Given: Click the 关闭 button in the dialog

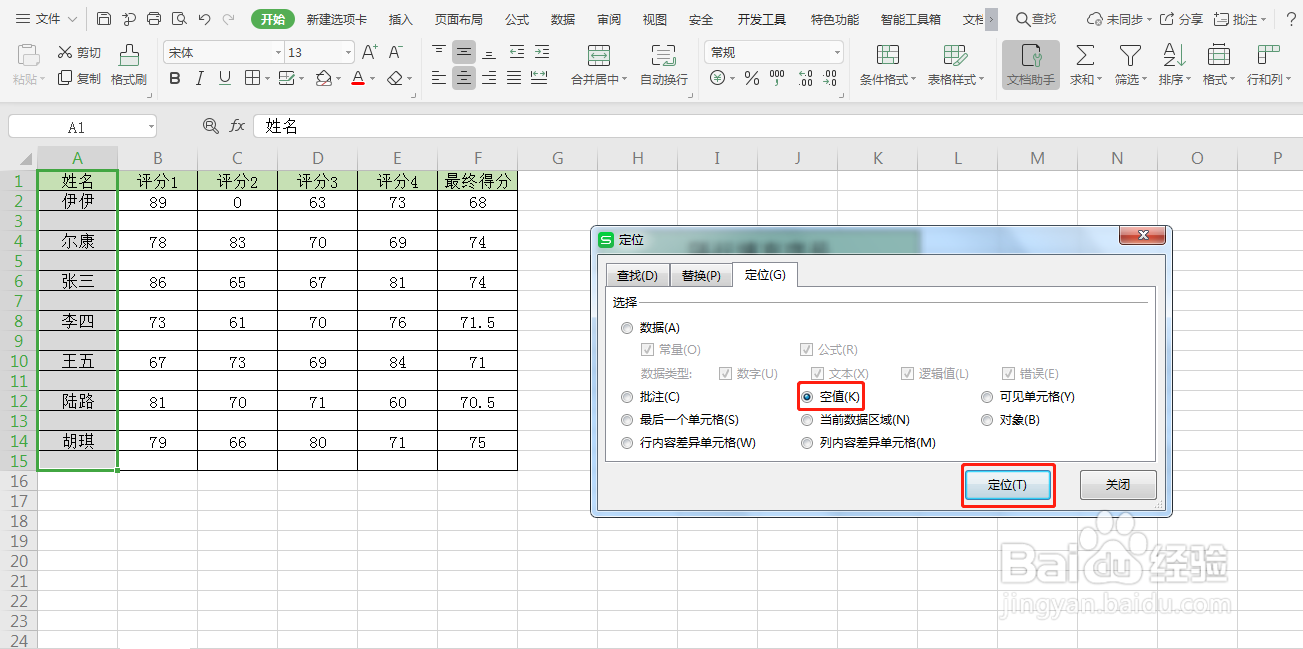Looking at the screenshot, I should 1117,484.
